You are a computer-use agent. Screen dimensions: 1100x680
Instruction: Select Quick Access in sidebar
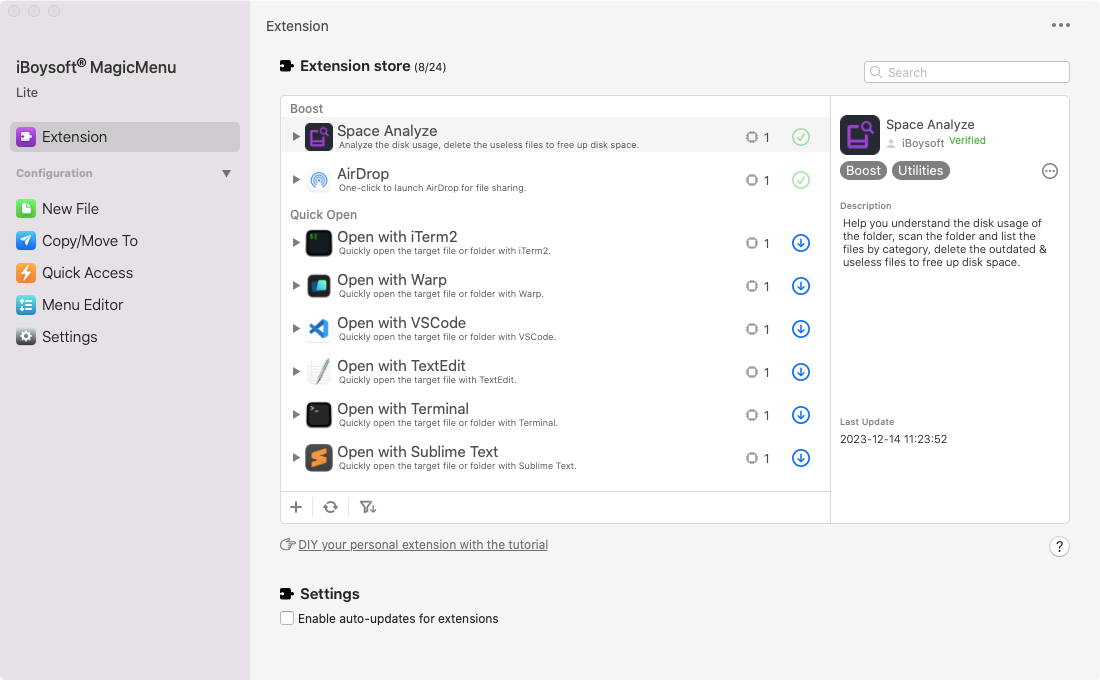tap(75, 273)
